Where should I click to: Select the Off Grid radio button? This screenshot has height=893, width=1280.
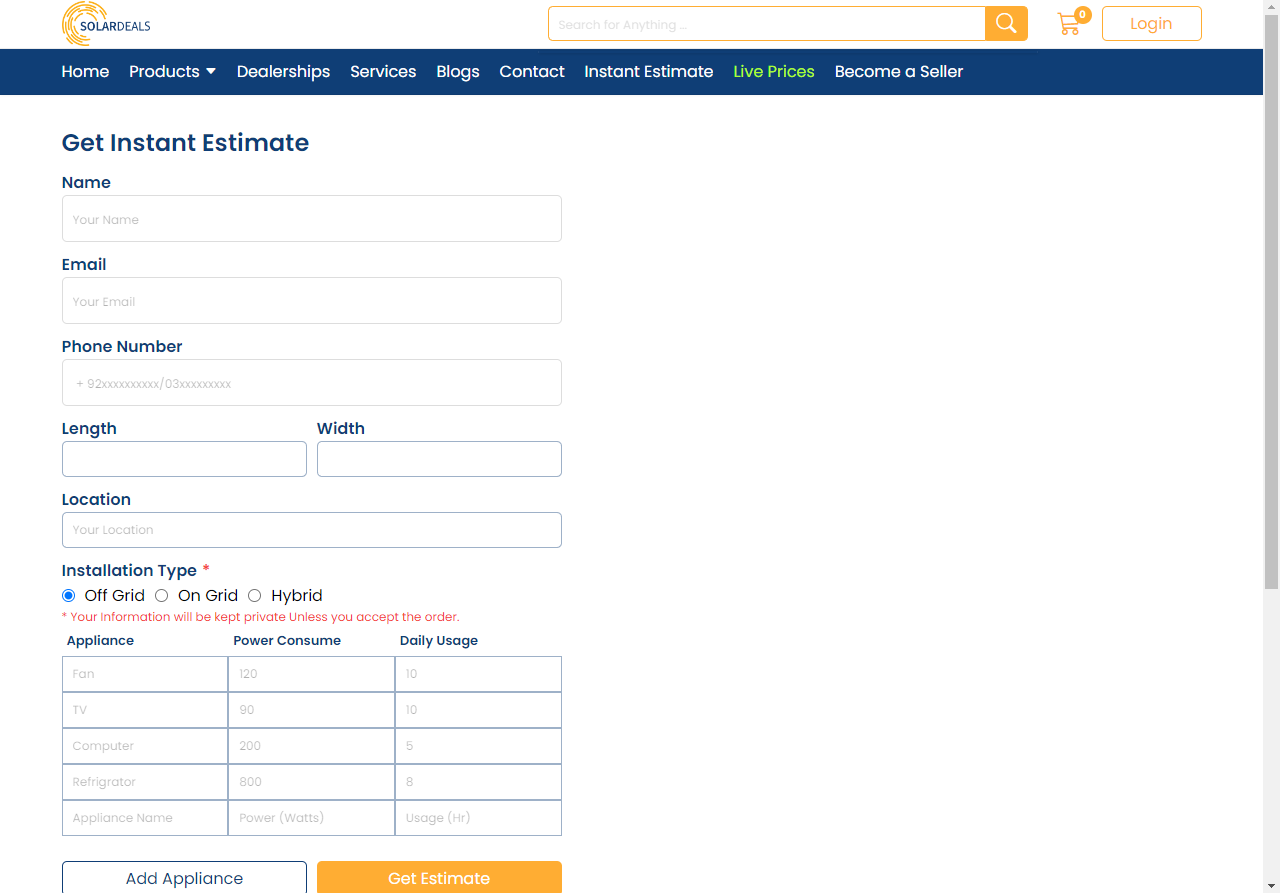tap(68, 596)
